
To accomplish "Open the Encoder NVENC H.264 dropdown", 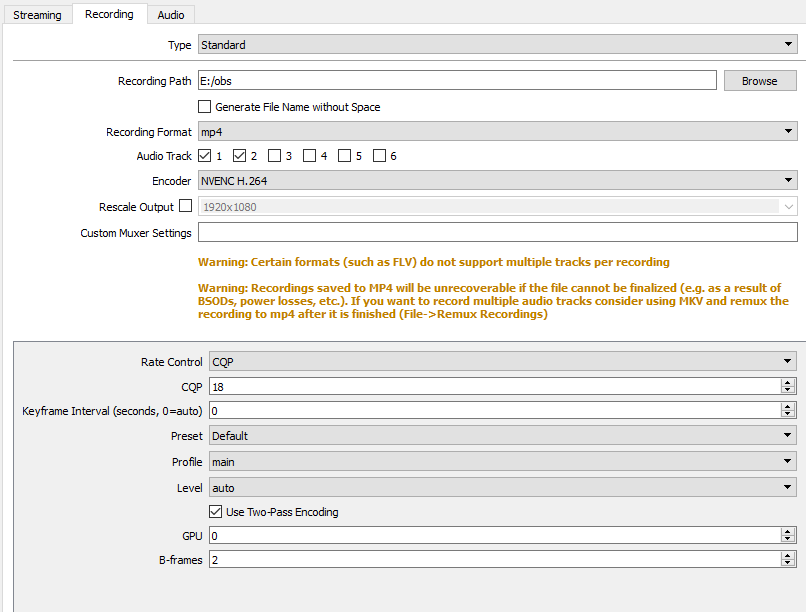I will [498, 180].
